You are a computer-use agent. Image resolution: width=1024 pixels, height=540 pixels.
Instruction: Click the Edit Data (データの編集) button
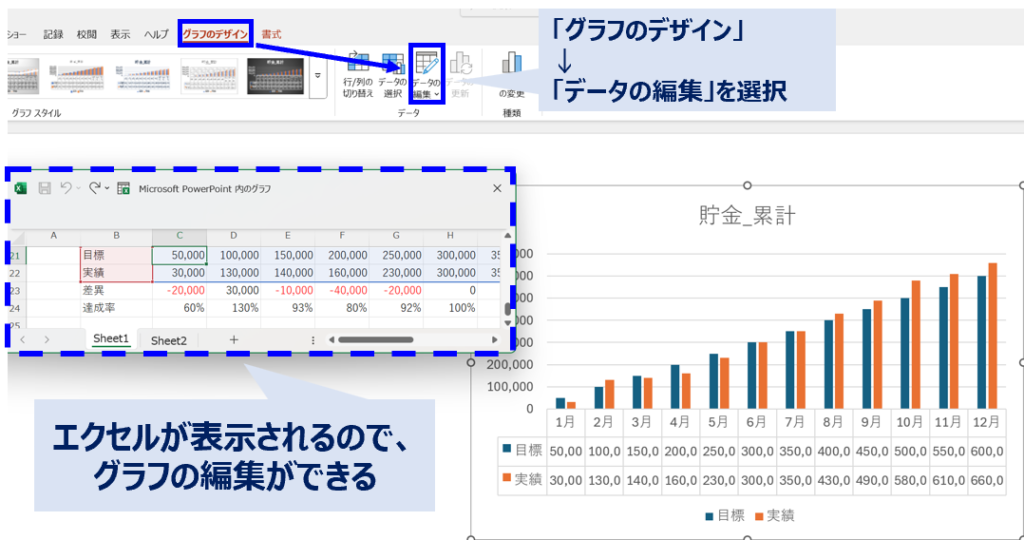coord(426,73)
